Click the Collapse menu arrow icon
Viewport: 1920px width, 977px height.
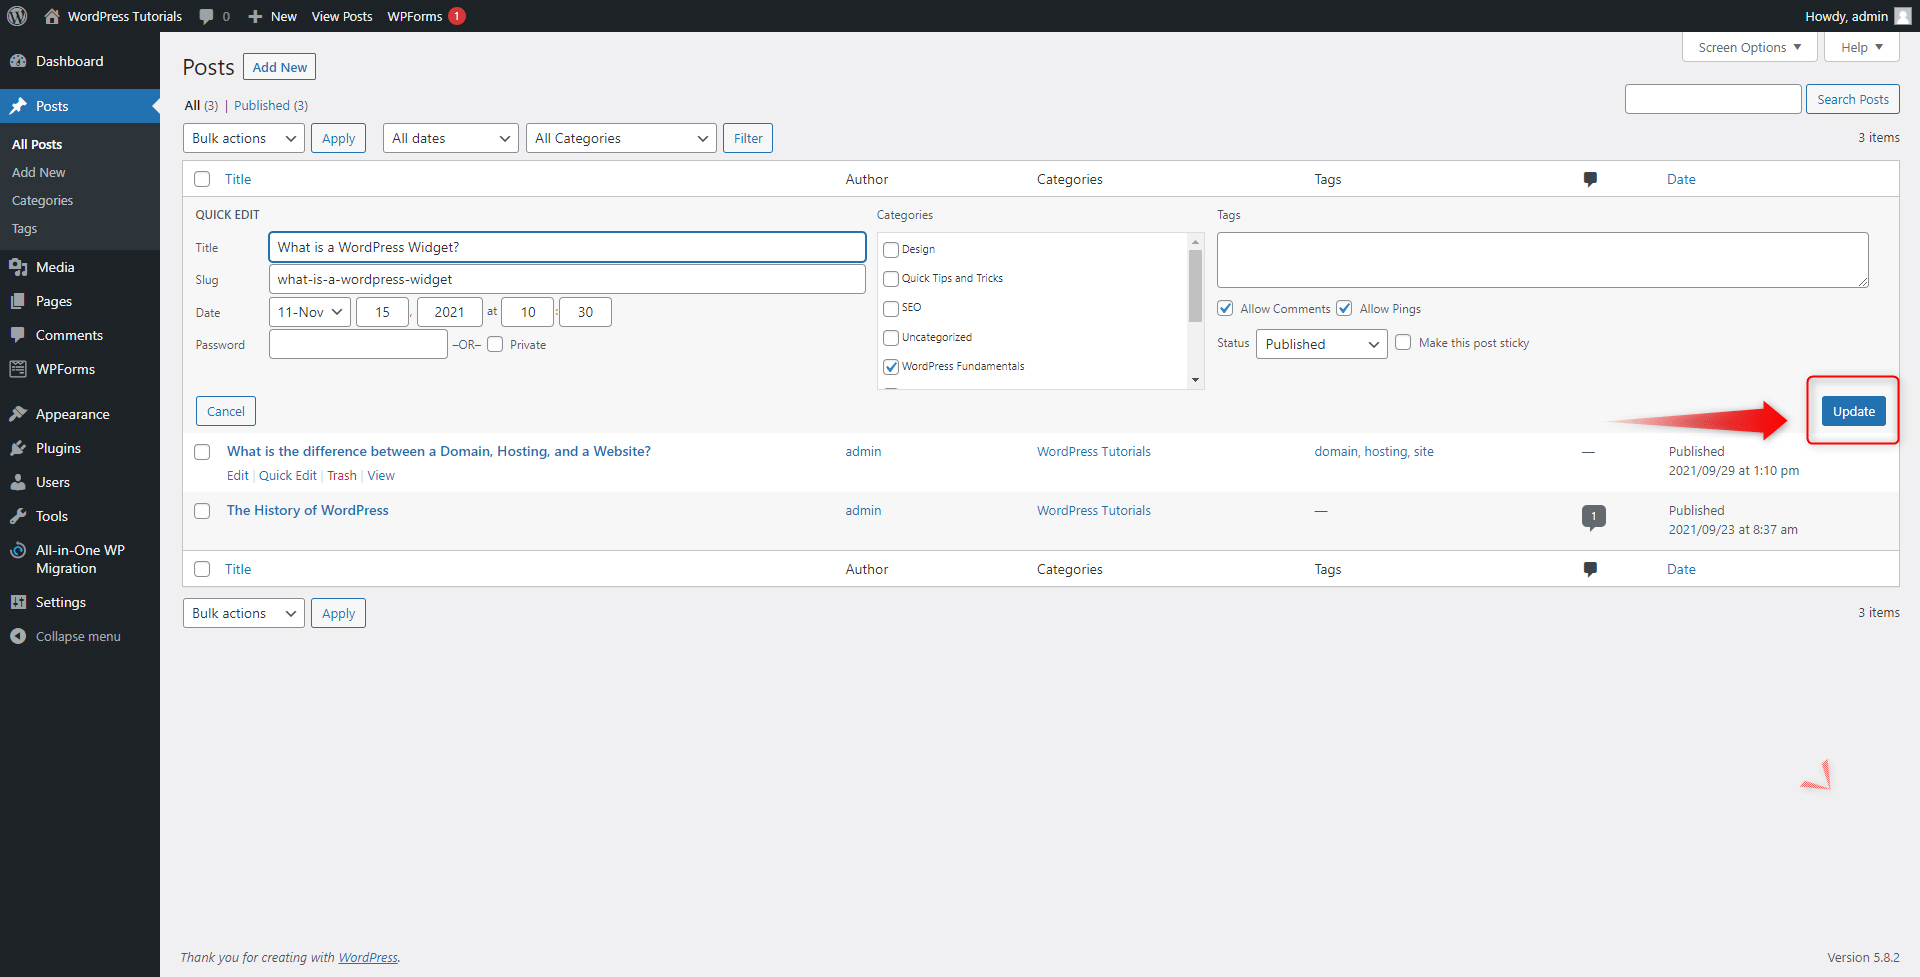click(18, 636)
